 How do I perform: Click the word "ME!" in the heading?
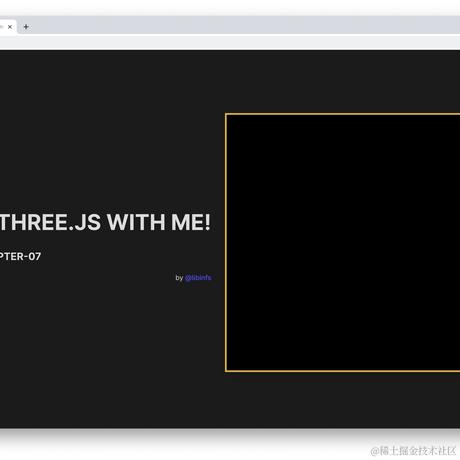[191, 222]
